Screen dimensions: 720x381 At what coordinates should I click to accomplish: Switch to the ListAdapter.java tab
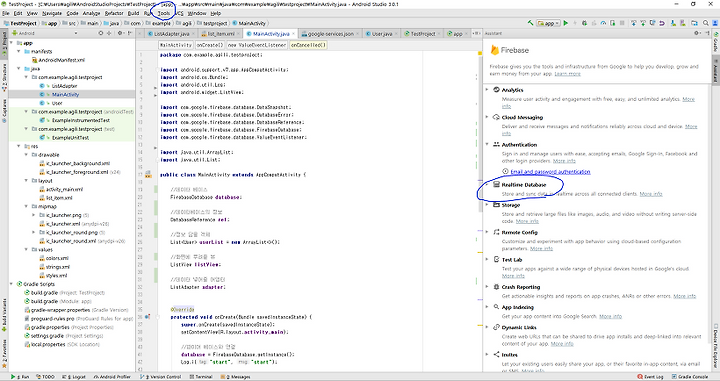[171, 34]
